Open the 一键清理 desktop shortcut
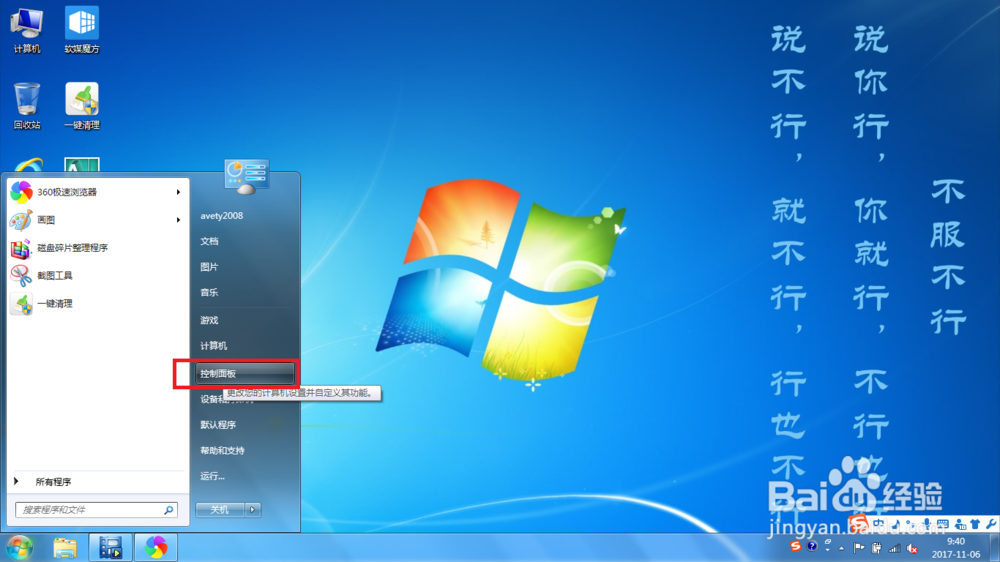This screenshot has width=1000, height=562. click(x=82, y=106)
